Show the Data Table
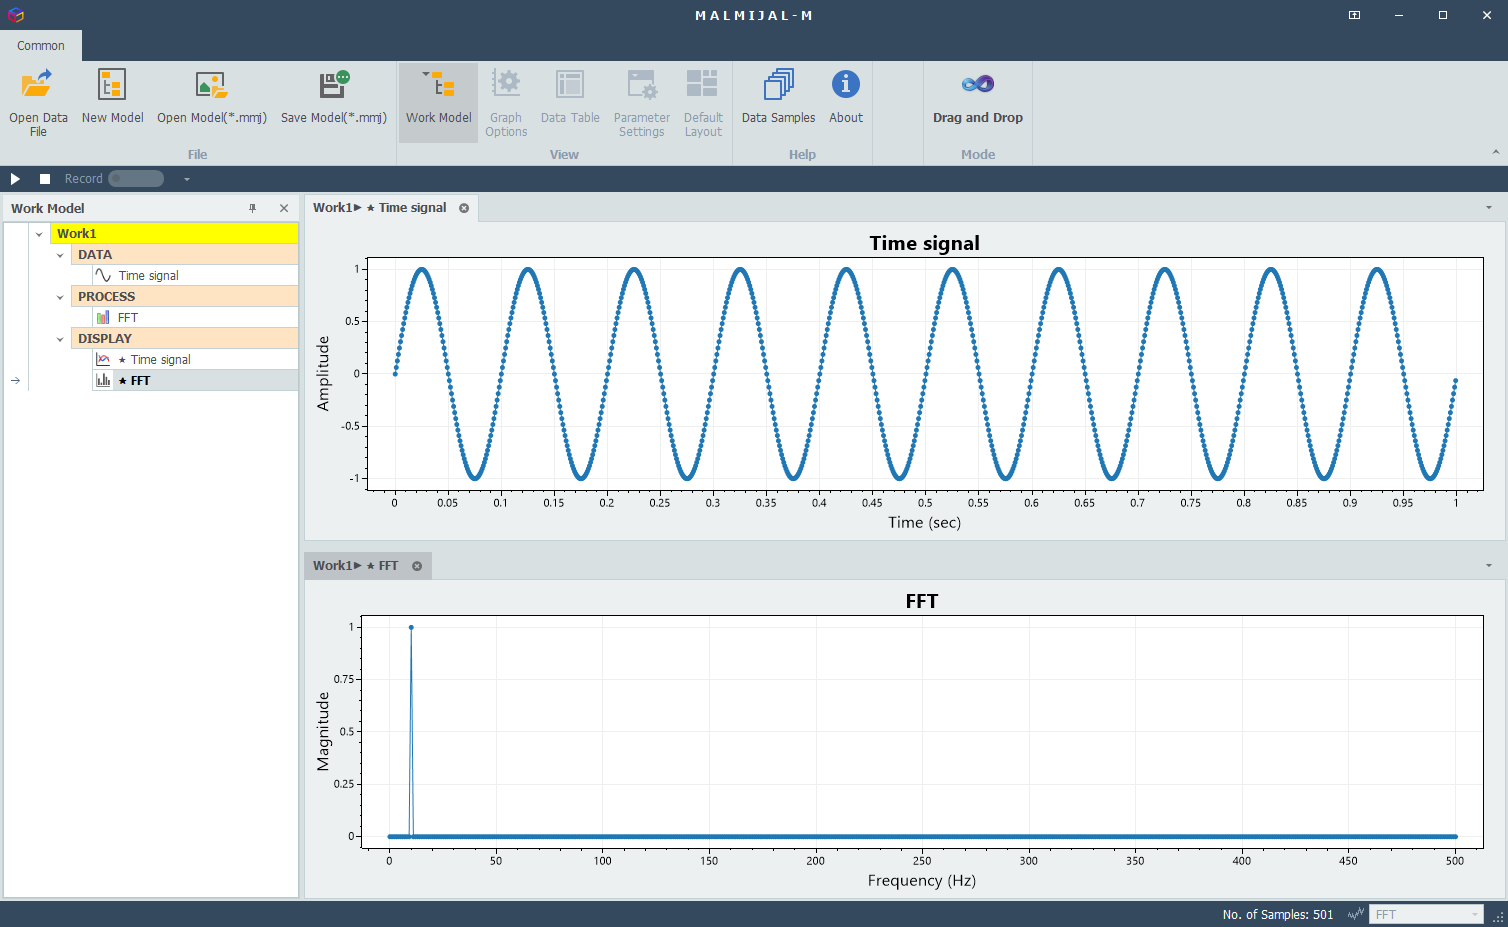 570,102
